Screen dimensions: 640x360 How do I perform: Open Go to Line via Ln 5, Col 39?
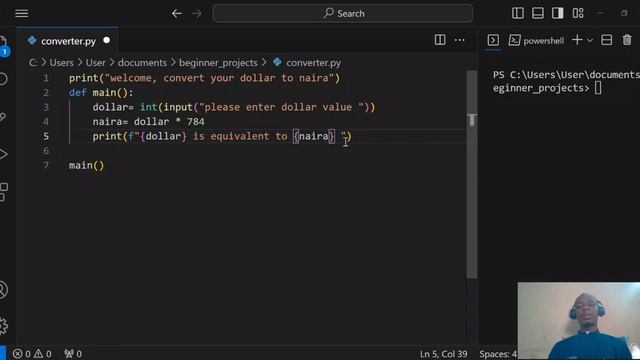click(x=443, y=354)
